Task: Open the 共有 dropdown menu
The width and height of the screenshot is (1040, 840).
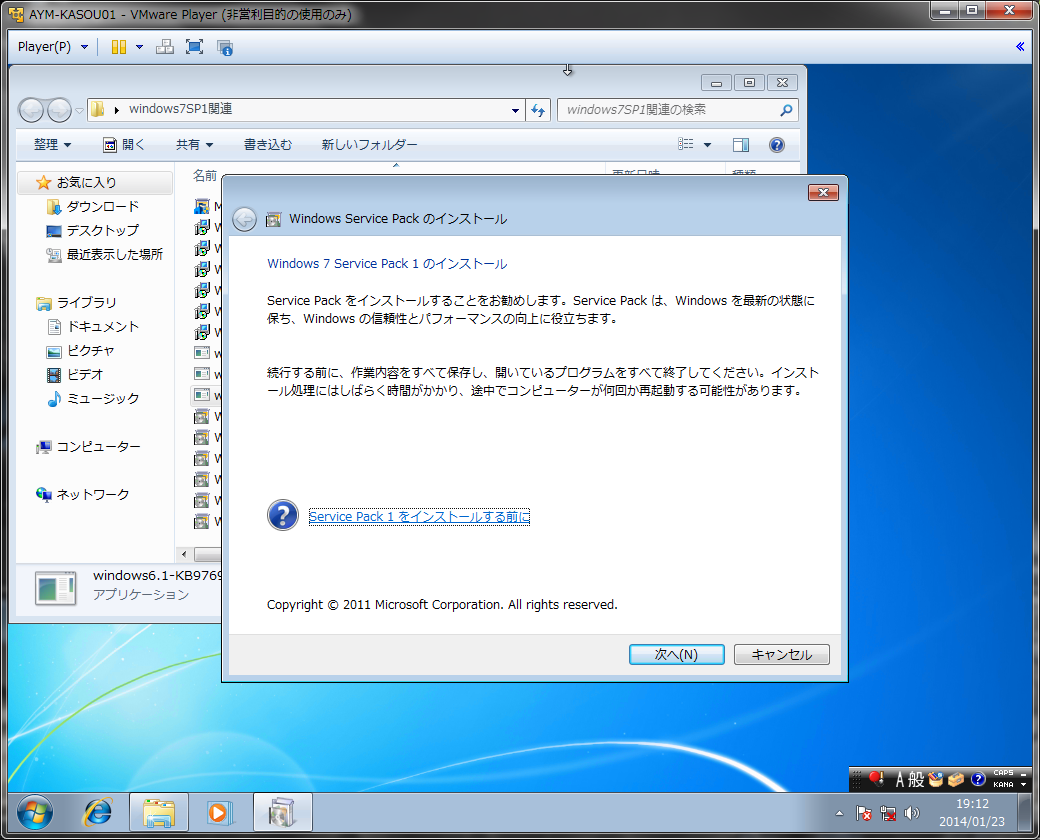Action: (x=194, y=145)
